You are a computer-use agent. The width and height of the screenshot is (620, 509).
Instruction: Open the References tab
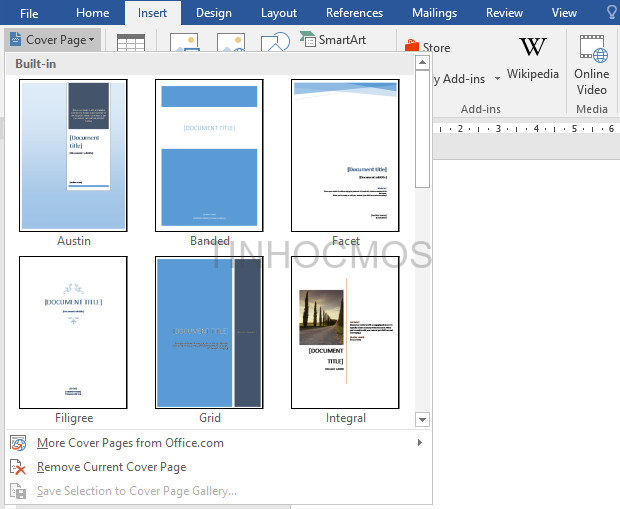(354, 13)
